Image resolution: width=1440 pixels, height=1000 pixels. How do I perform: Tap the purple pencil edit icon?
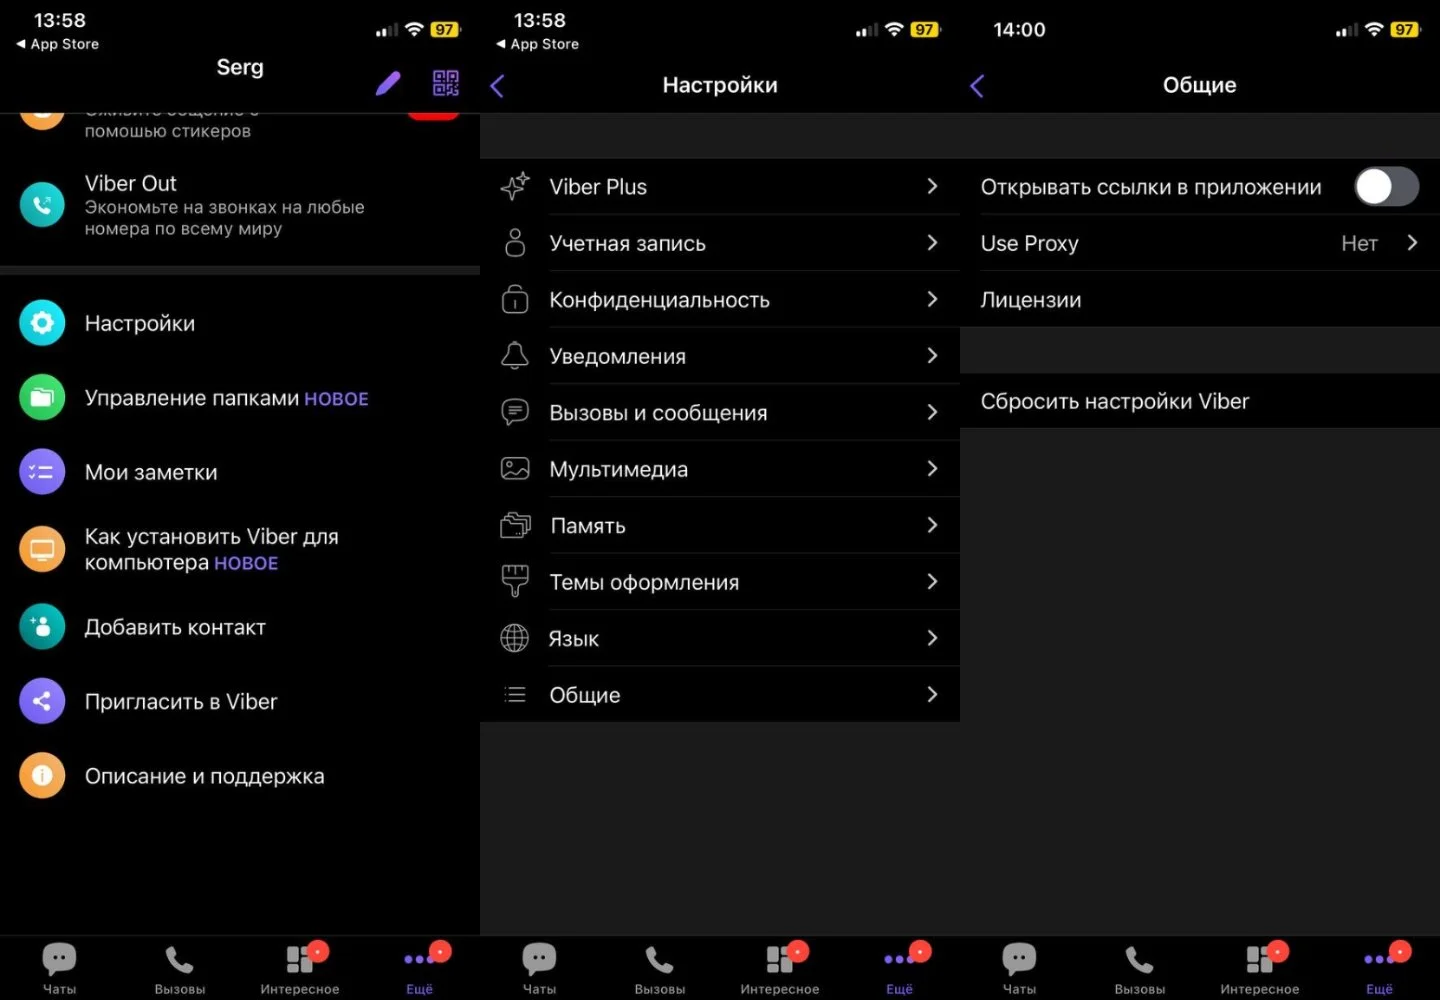click(388, 83)
